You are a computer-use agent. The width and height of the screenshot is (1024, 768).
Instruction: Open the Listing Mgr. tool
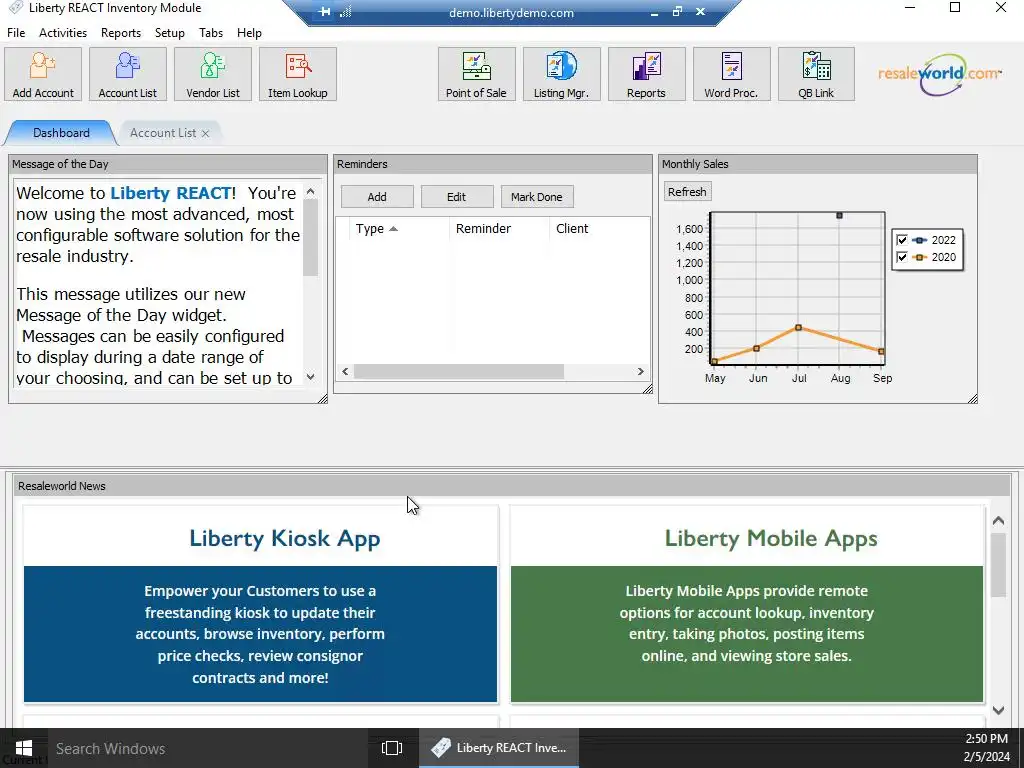561,74
